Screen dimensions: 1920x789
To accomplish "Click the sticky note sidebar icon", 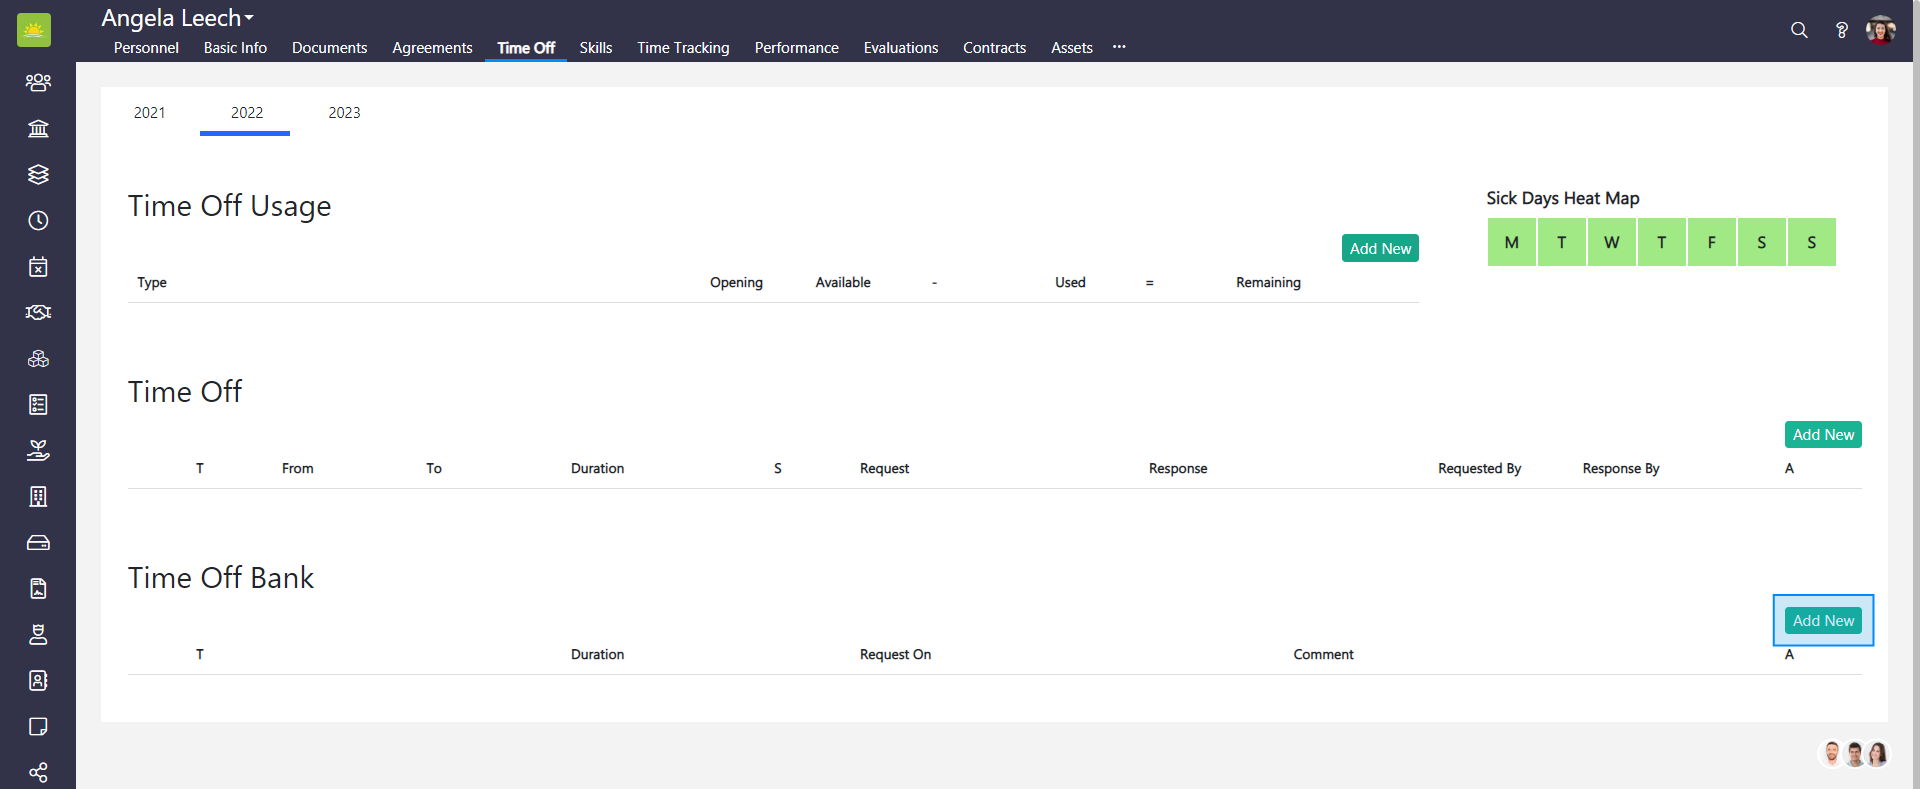I will [38, 726].
